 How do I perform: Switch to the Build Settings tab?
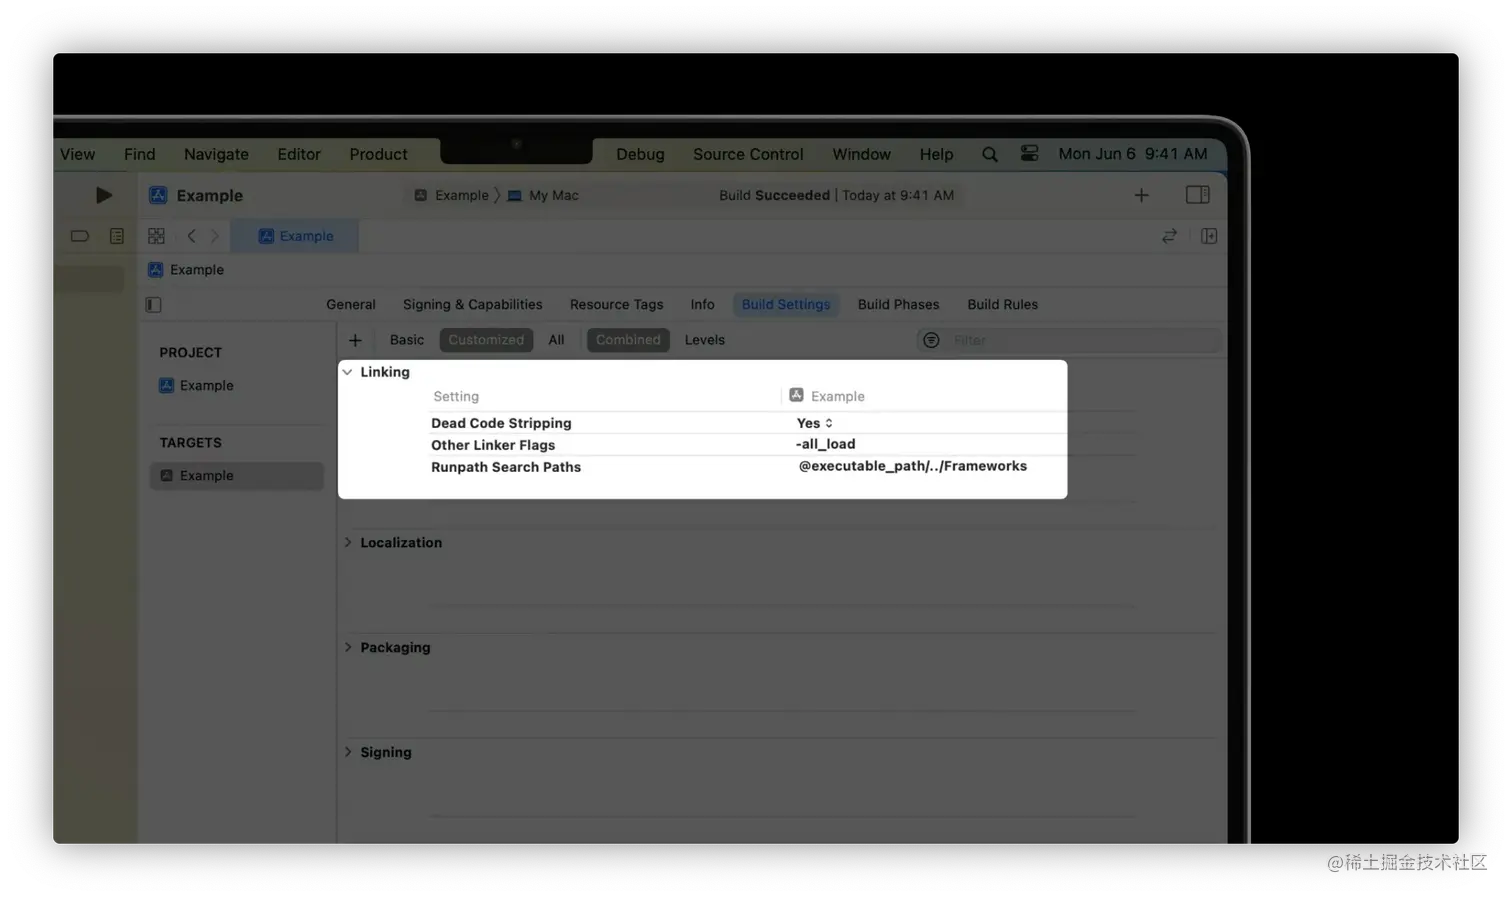(x=786, y=305)
